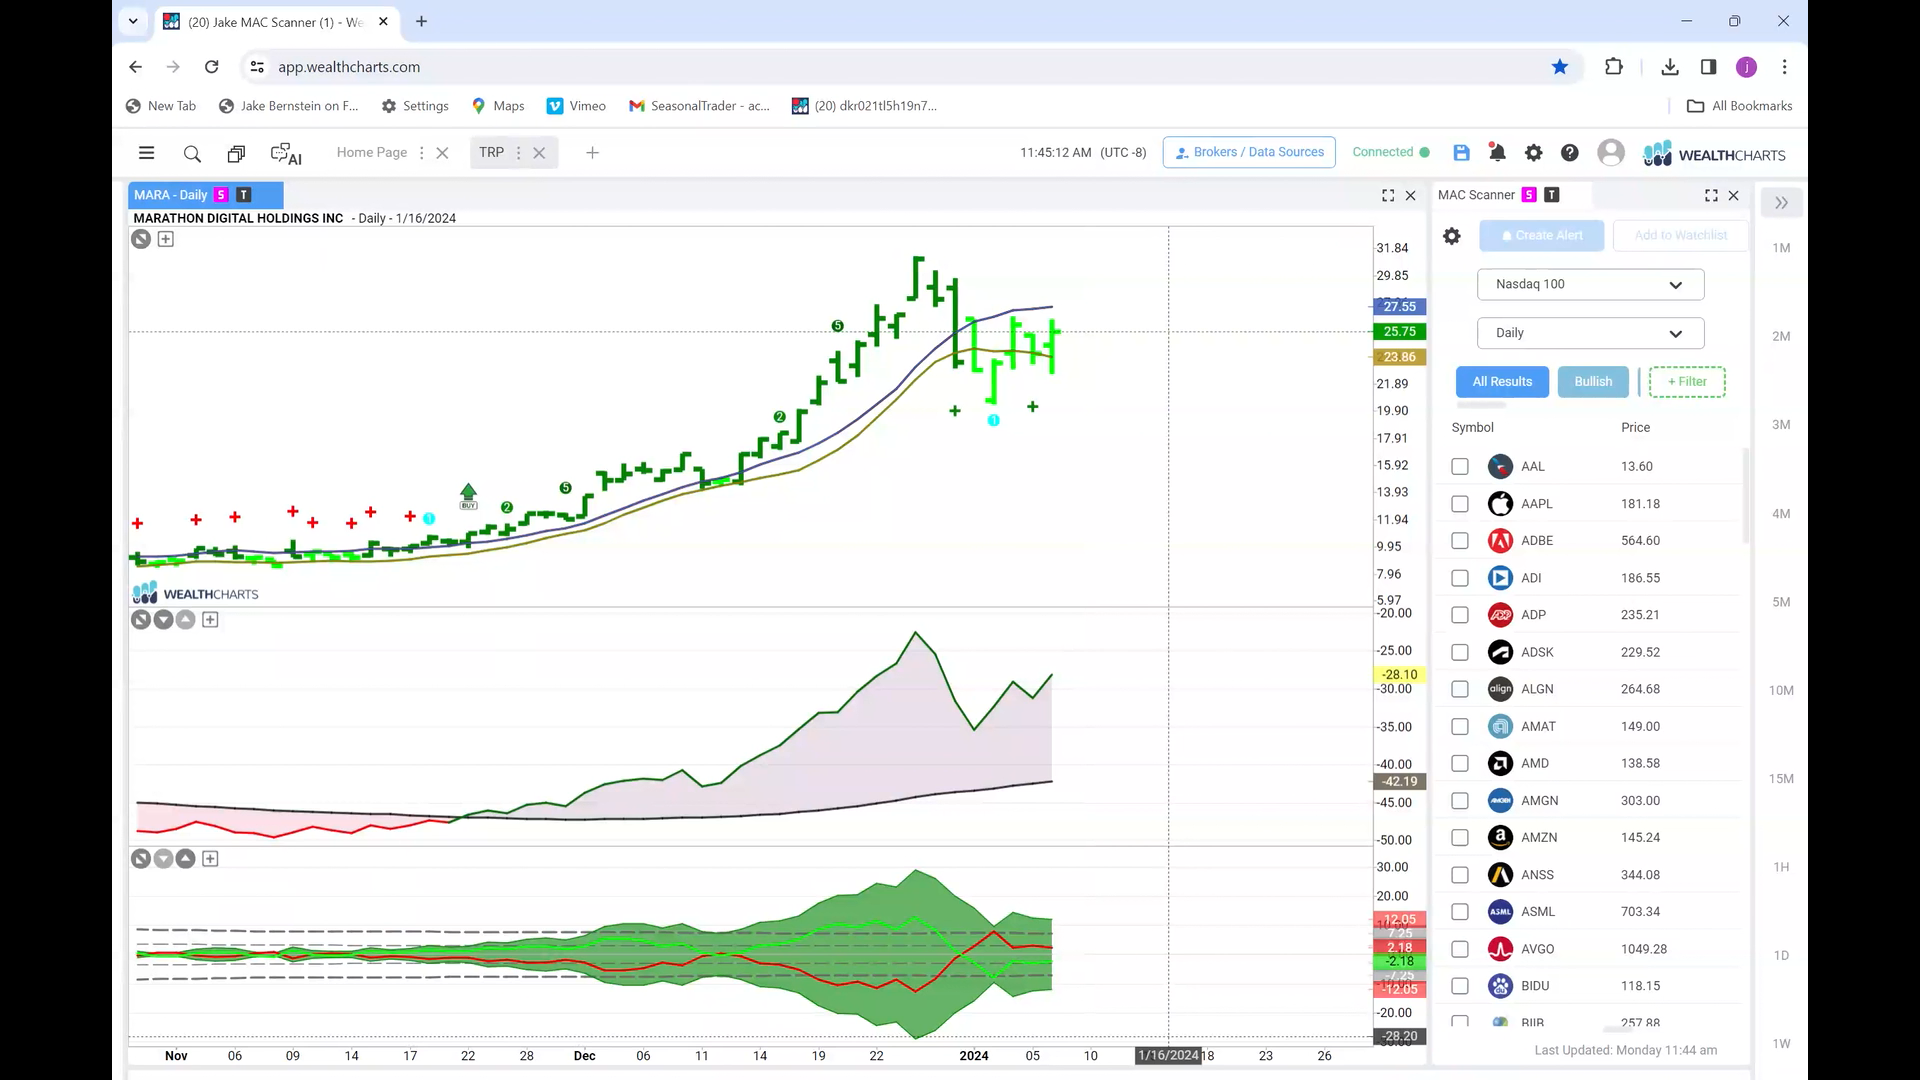Click the duplicate windows icon
The image size is (1920, 1080).
pos(236,154)
